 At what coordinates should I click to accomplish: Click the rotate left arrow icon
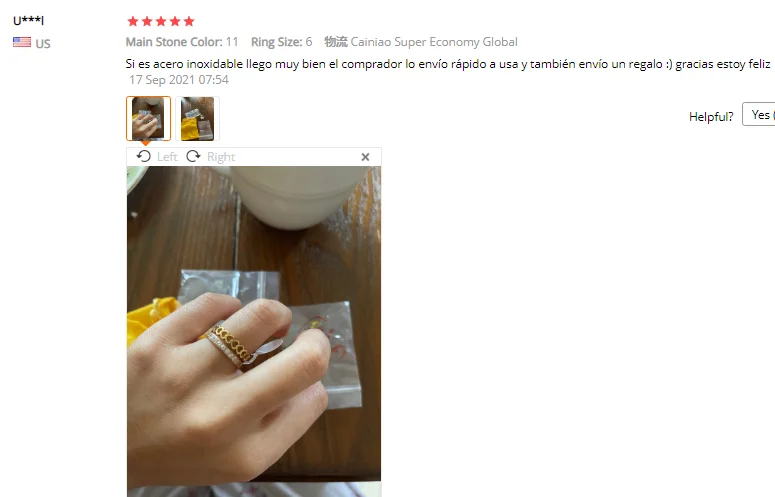coord(143,156)
